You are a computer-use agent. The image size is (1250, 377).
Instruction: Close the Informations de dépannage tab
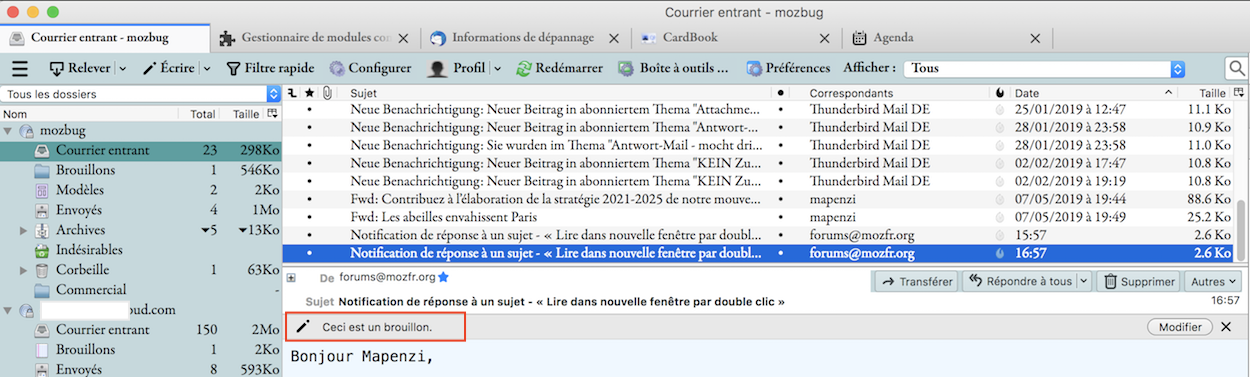pyautogui.click(x=614, y=38)
